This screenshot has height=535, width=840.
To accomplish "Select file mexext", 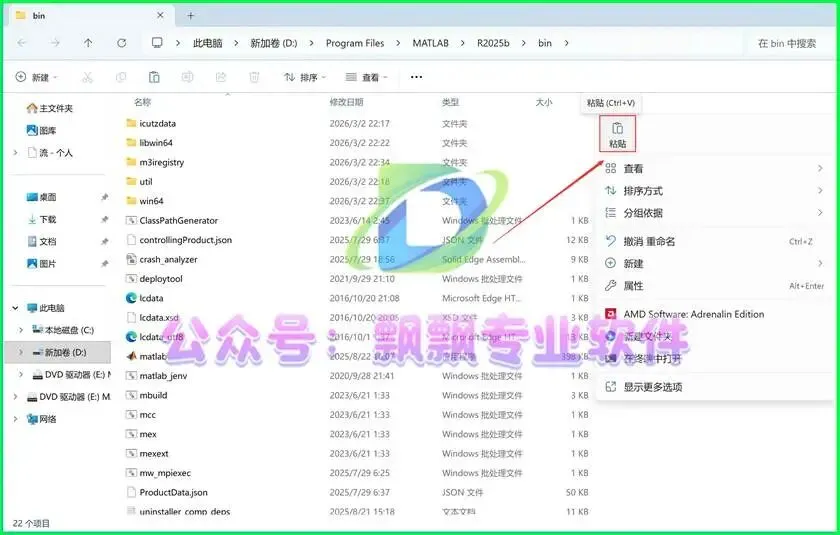I will click(154, 454).
